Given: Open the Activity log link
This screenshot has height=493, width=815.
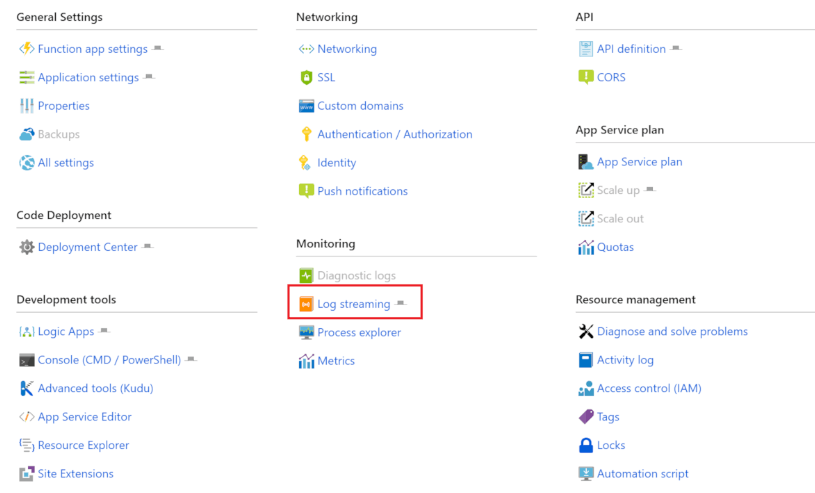Looking at the screenshot, I should [625, 360].
